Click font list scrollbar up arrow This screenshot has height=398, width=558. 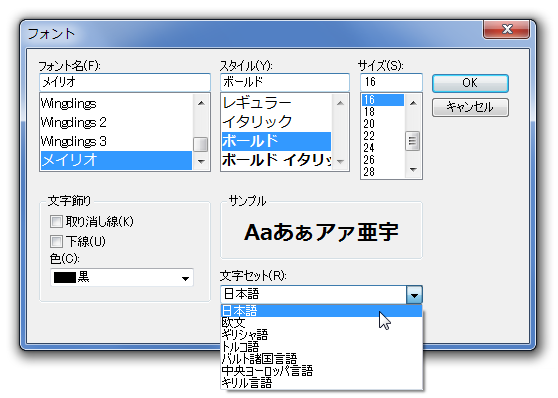[x=201, y=103]
